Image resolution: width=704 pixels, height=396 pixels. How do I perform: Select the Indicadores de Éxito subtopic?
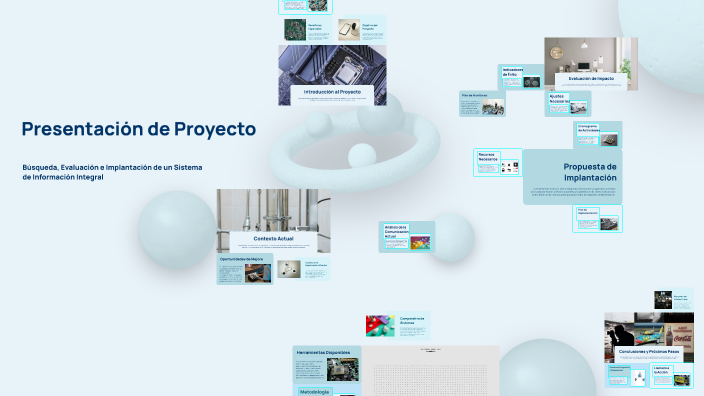[521, 77]
